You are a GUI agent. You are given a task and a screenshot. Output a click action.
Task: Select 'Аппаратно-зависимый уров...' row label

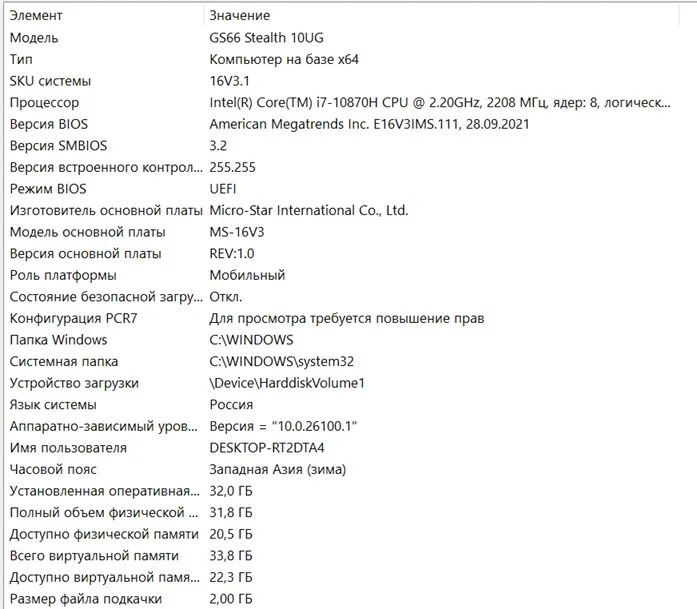pos(104,427)
